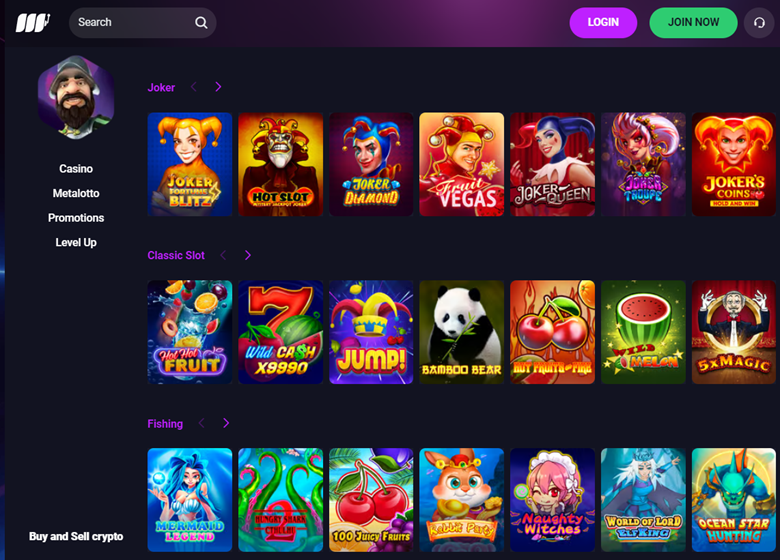This screenshot has height=560, width=780.
Task: Select Level Up in sidebar
Action: coord(76,242)
